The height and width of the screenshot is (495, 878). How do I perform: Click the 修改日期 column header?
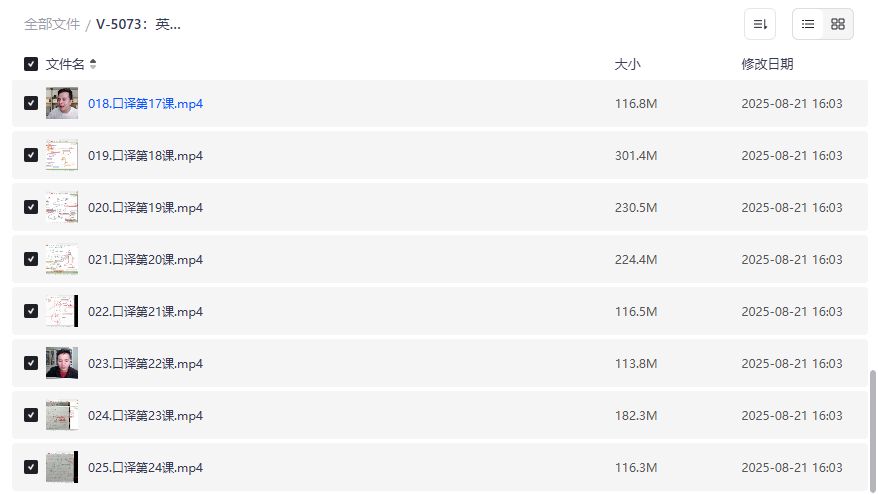click(x=767, y=64)
